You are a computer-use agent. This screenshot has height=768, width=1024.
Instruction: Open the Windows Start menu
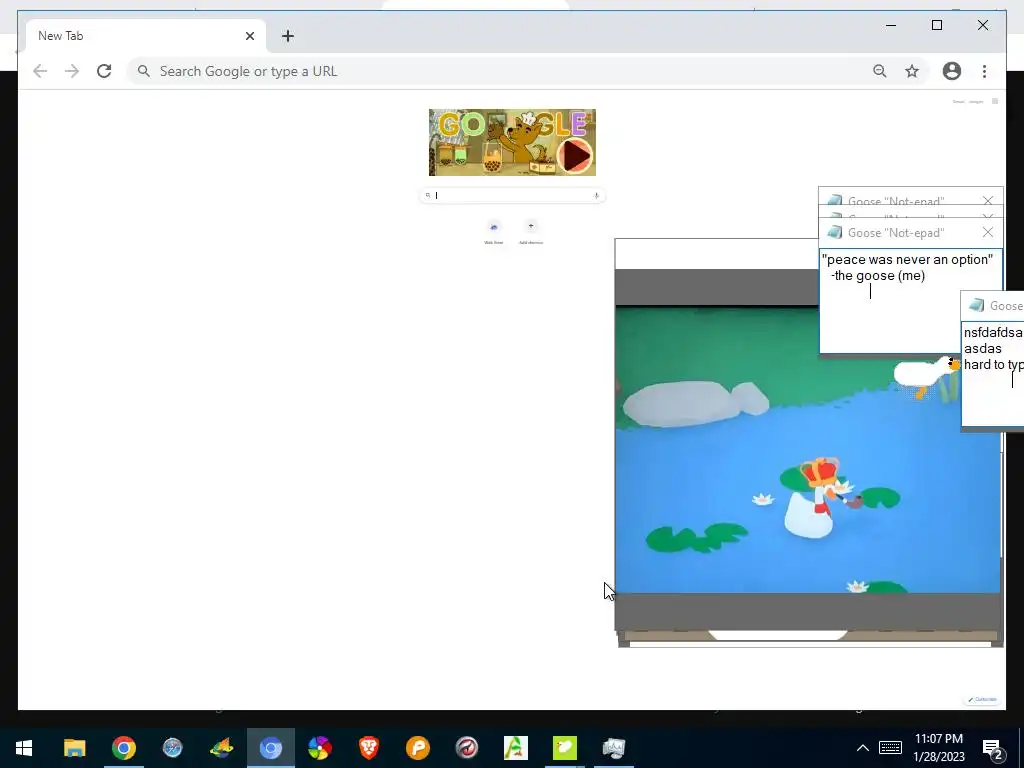[24, 748]
